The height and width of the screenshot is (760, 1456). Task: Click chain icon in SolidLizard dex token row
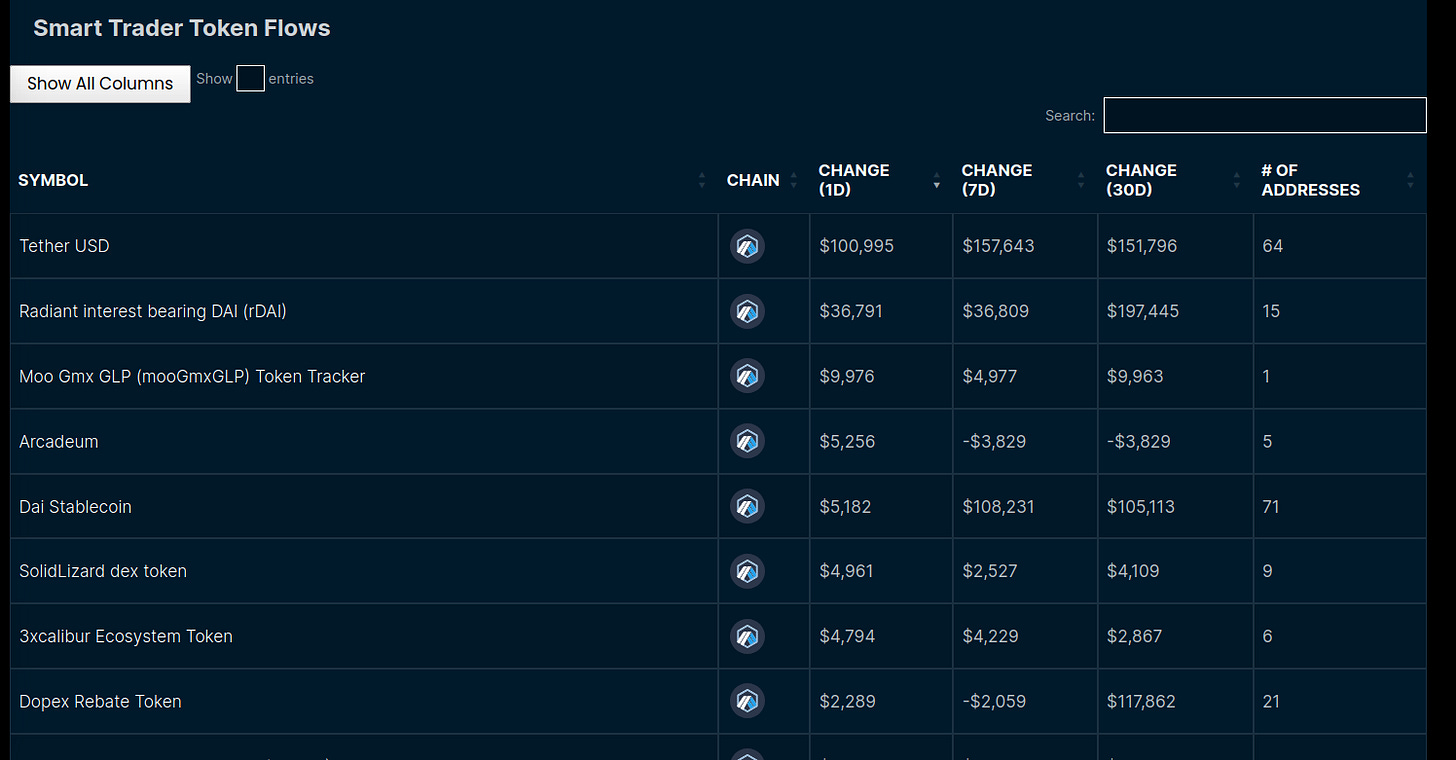point(747,571)
